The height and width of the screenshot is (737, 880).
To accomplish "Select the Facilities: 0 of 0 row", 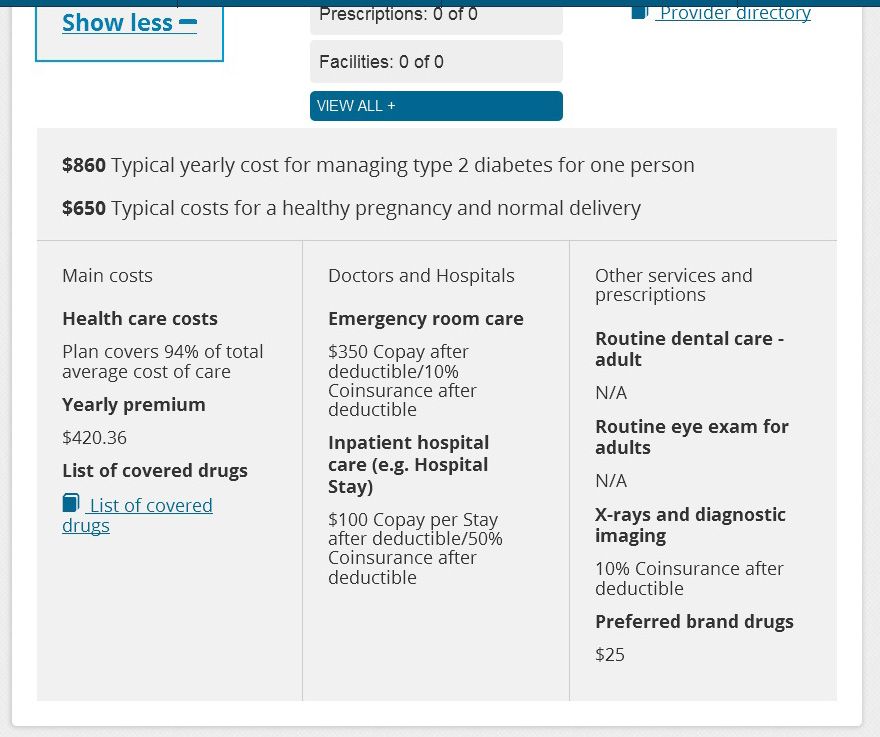I will [x=436, y=62].
